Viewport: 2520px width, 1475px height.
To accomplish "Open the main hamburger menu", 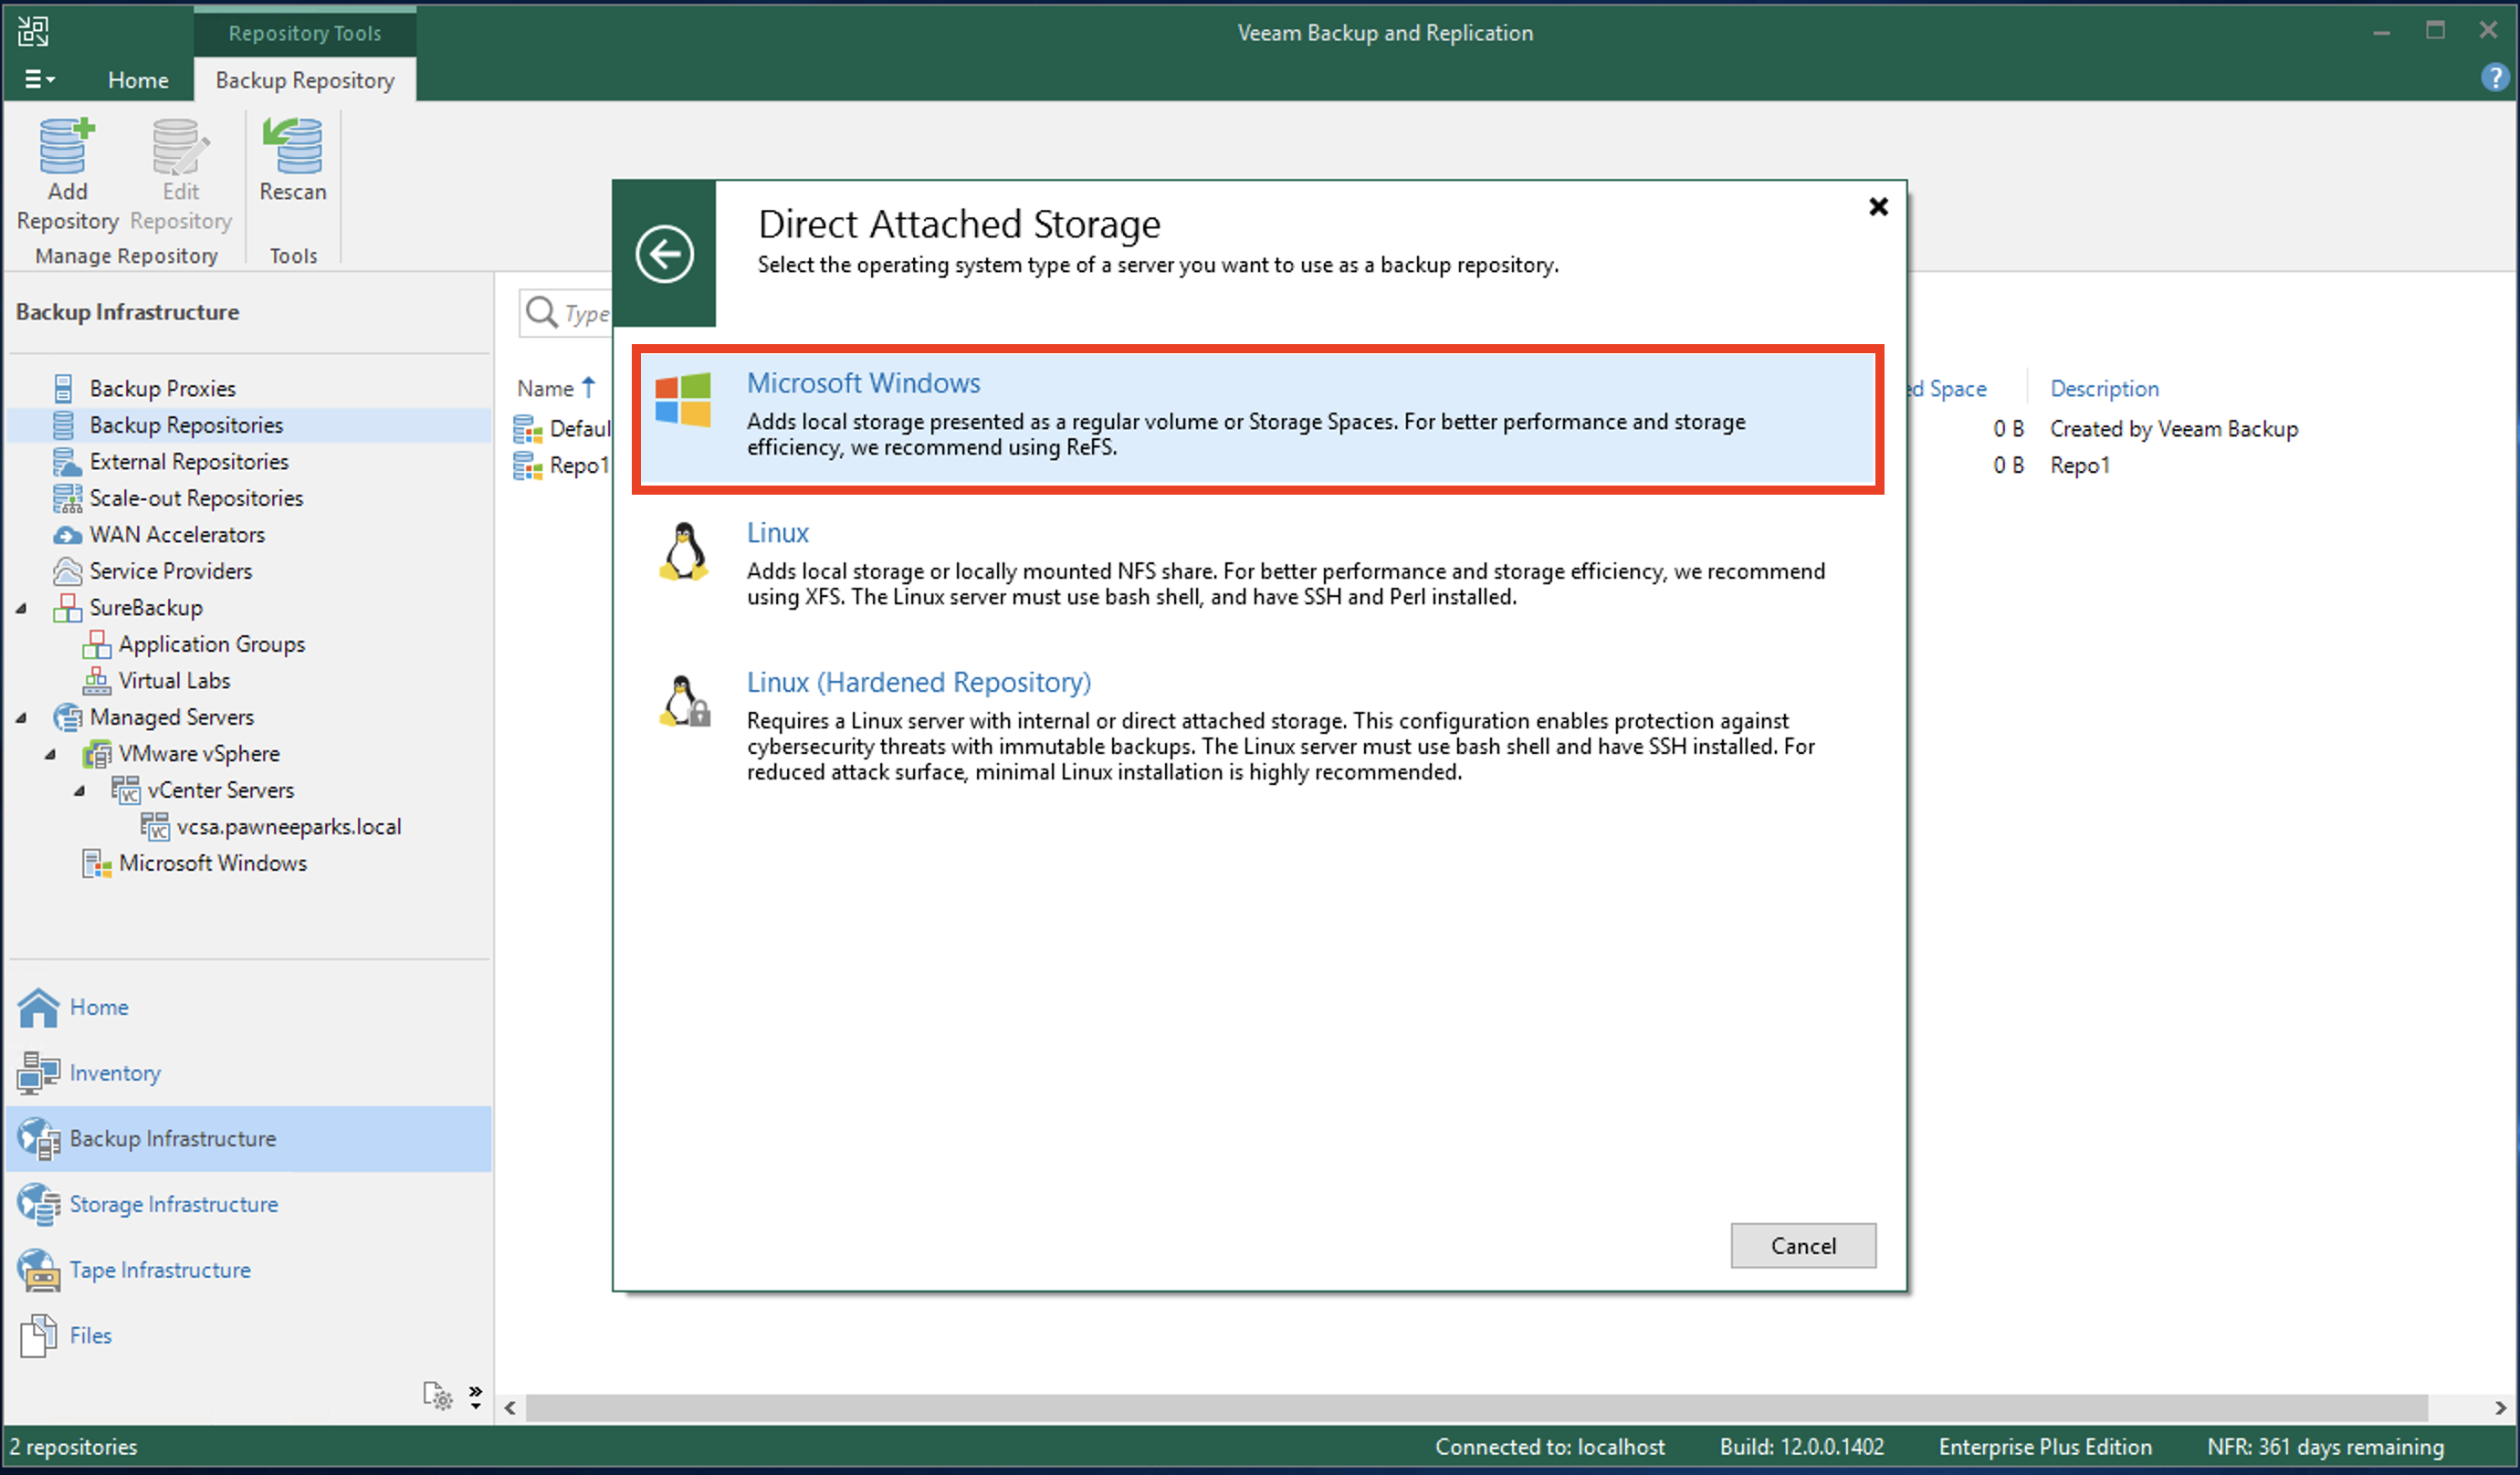I will (39, 79).
